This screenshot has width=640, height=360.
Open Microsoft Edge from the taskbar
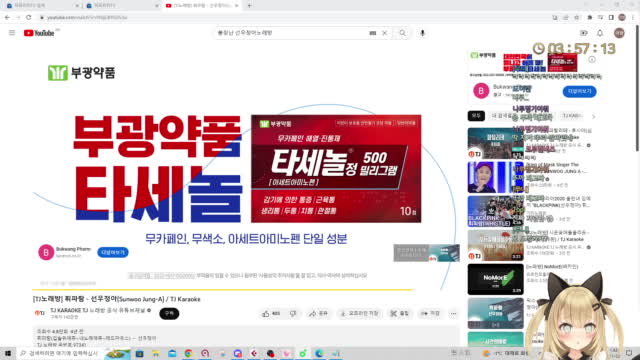pos(319,353)
